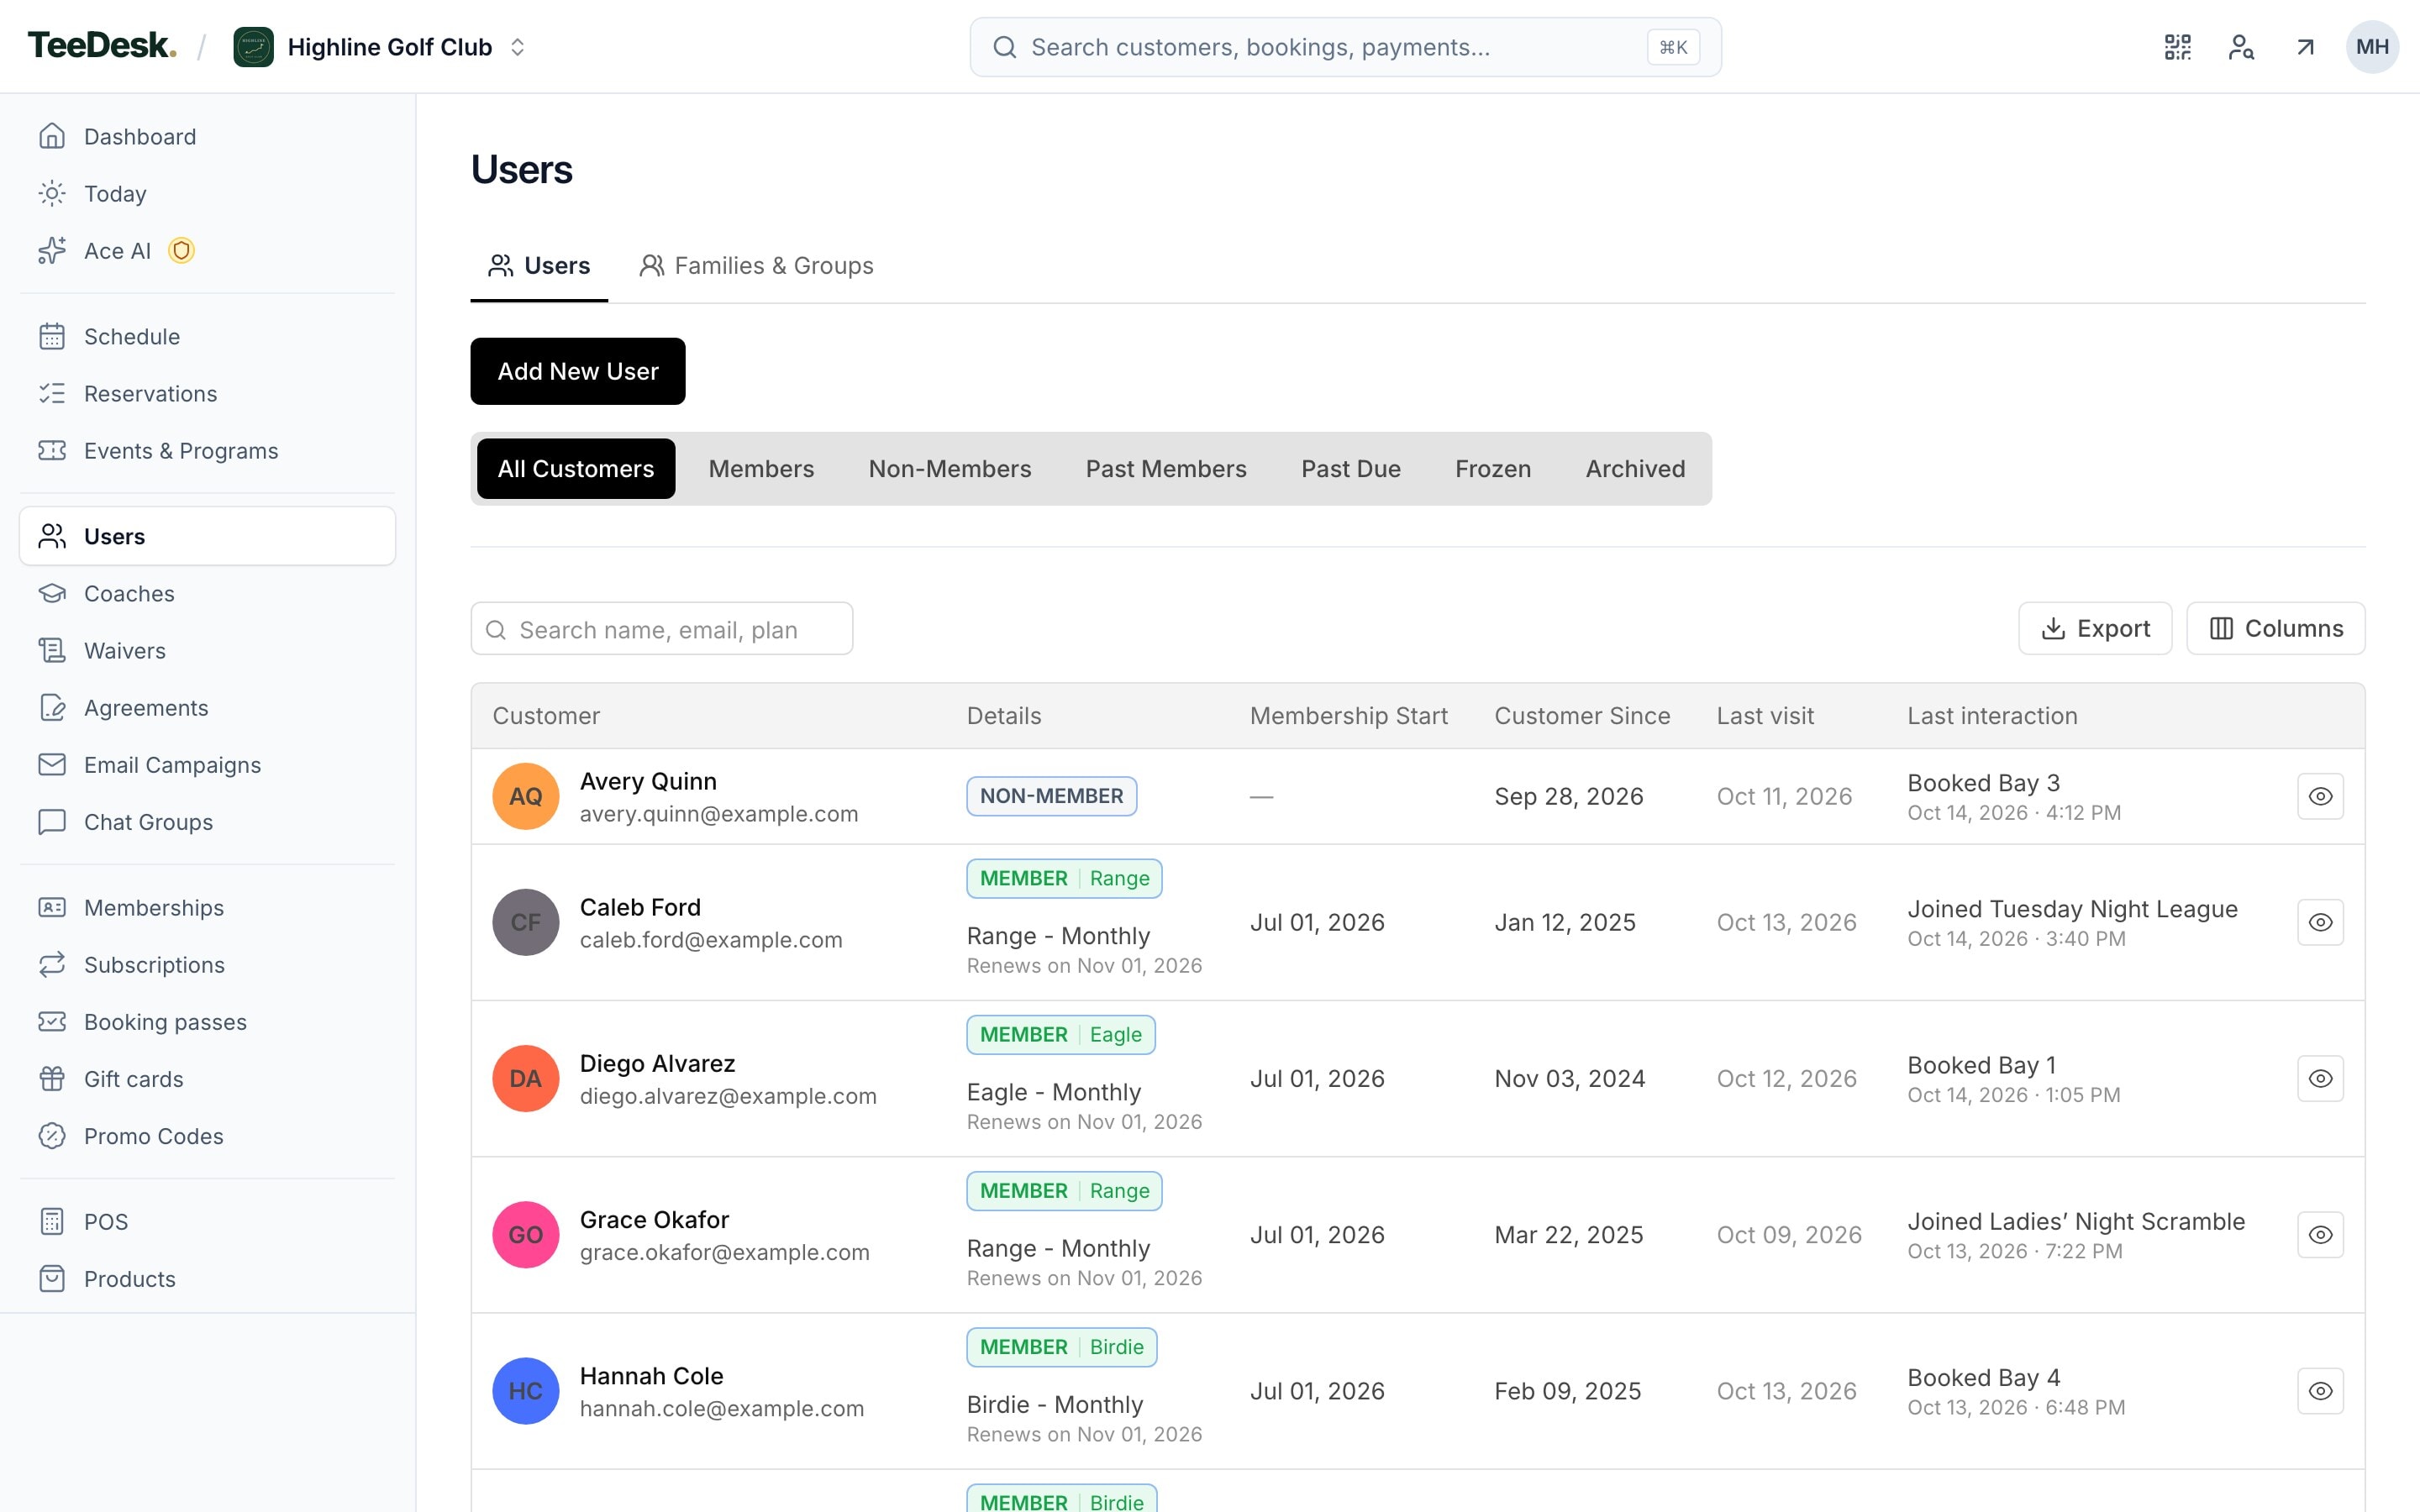Image resolution: width=2420 pixels, height=1512 pixels.
Task: Open the MH profile avatar
Action: click(x=2372, y=47)
